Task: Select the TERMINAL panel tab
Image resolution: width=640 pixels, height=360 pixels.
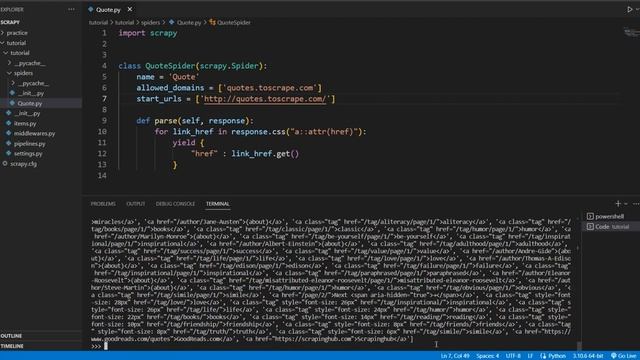Action: [218, 204]
